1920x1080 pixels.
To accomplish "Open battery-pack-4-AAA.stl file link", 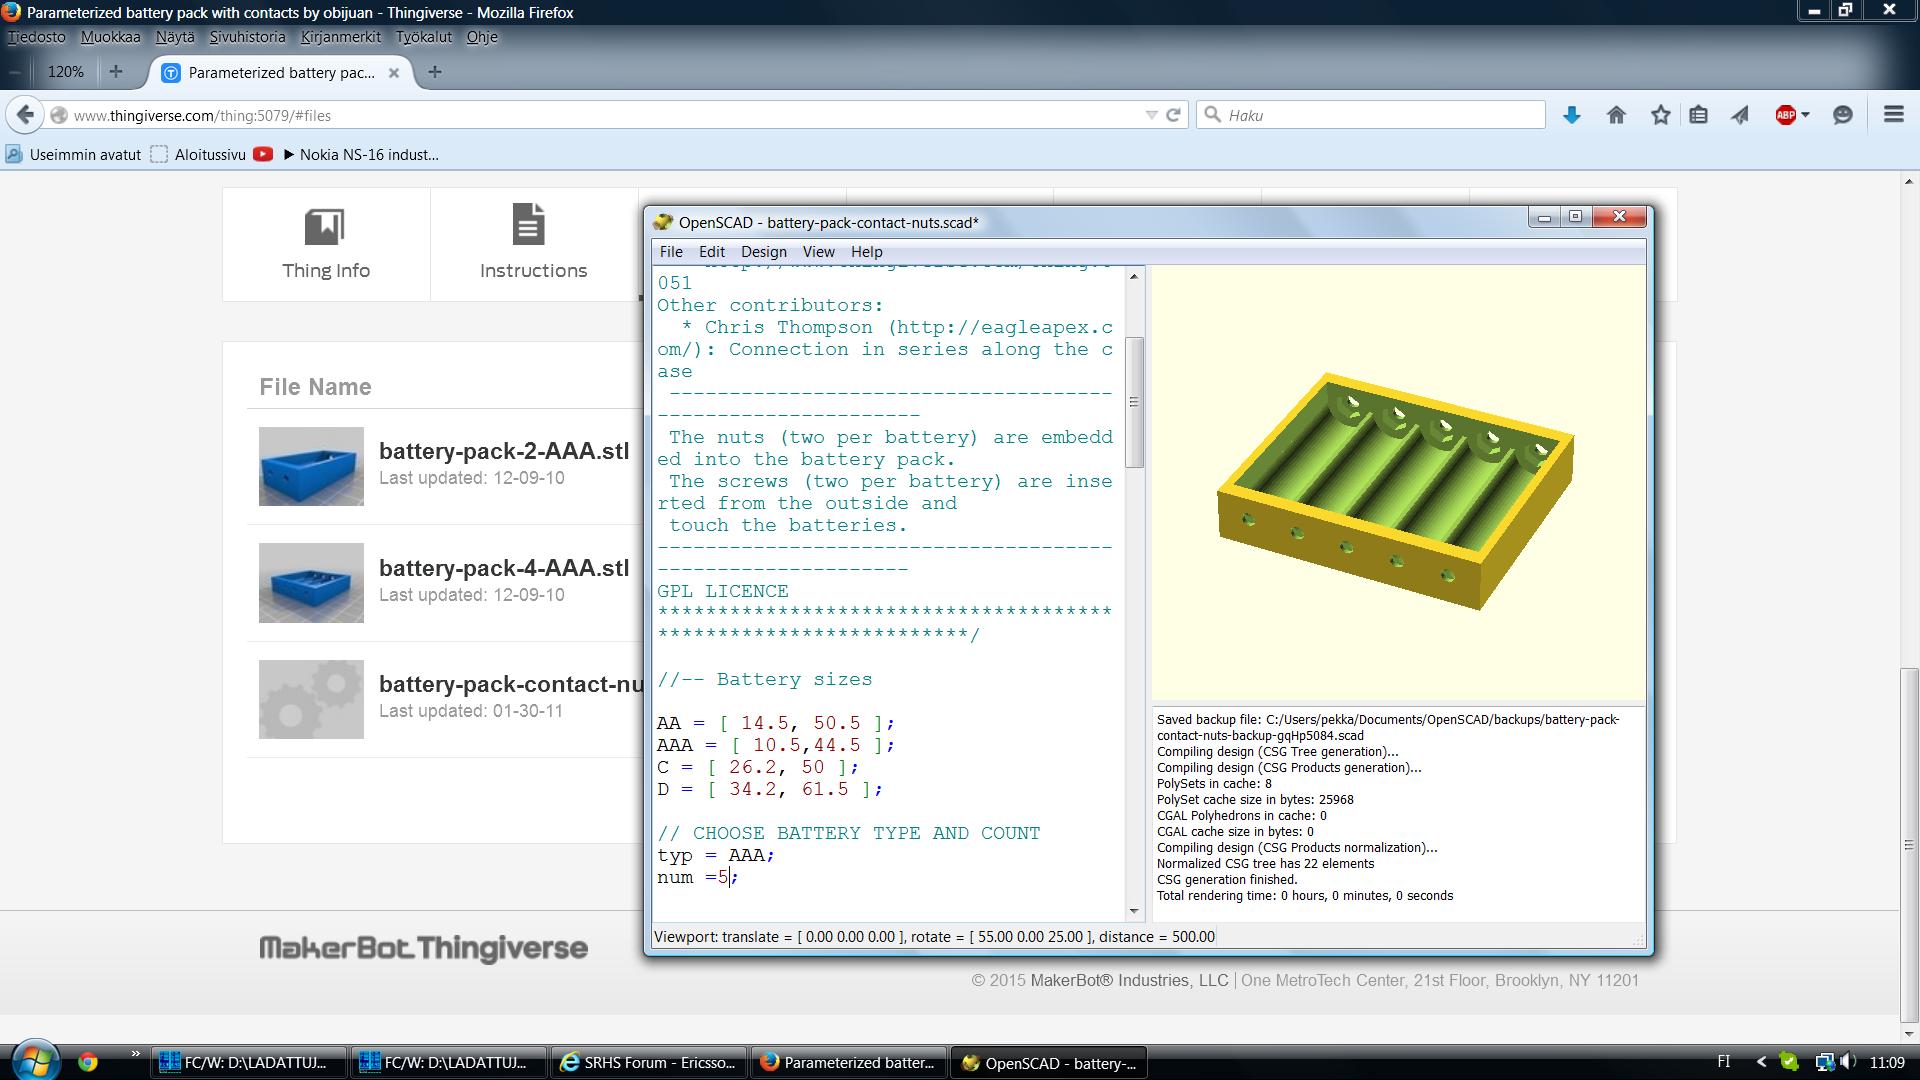I will point(504,568).
